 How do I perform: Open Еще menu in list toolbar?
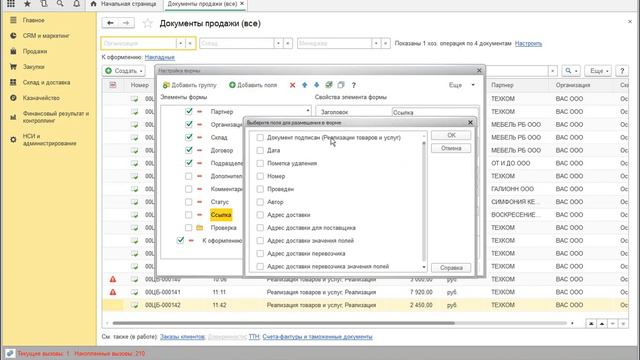[x=599, y=71]
